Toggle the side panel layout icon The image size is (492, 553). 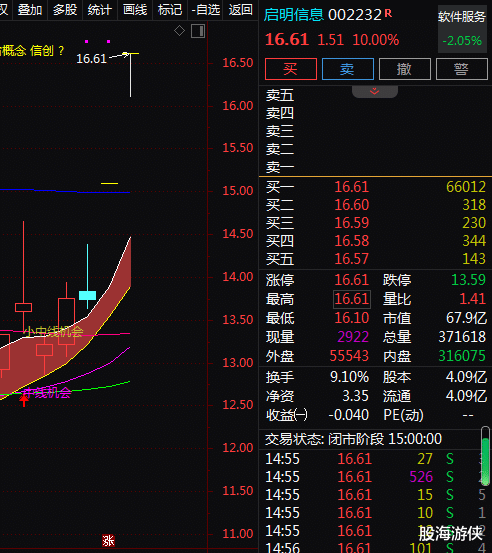[198, 31]
